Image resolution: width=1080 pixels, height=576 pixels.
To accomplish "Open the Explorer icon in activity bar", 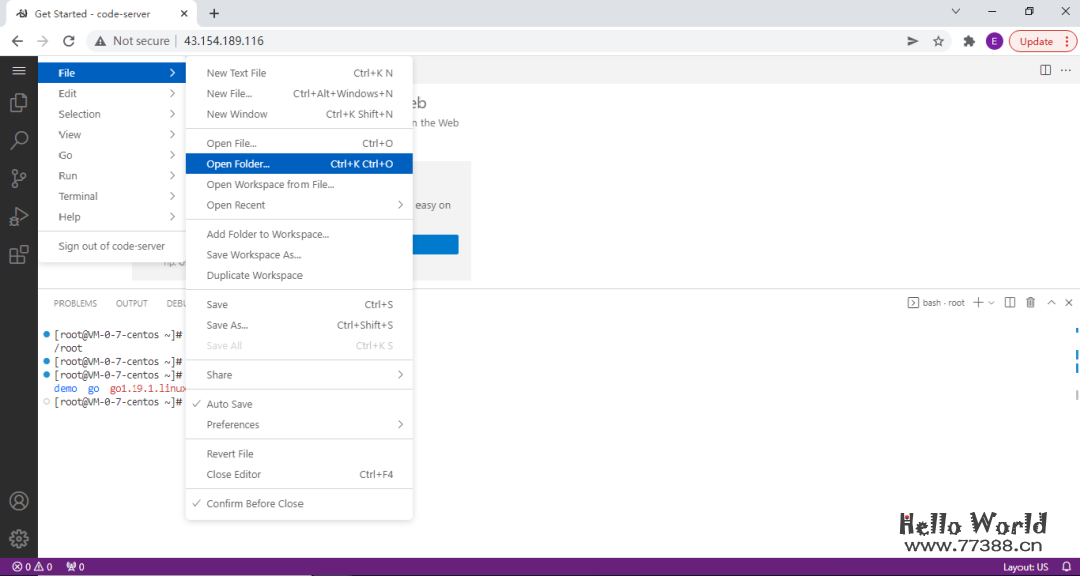I will pyautogui.click(x=18, y=103).
